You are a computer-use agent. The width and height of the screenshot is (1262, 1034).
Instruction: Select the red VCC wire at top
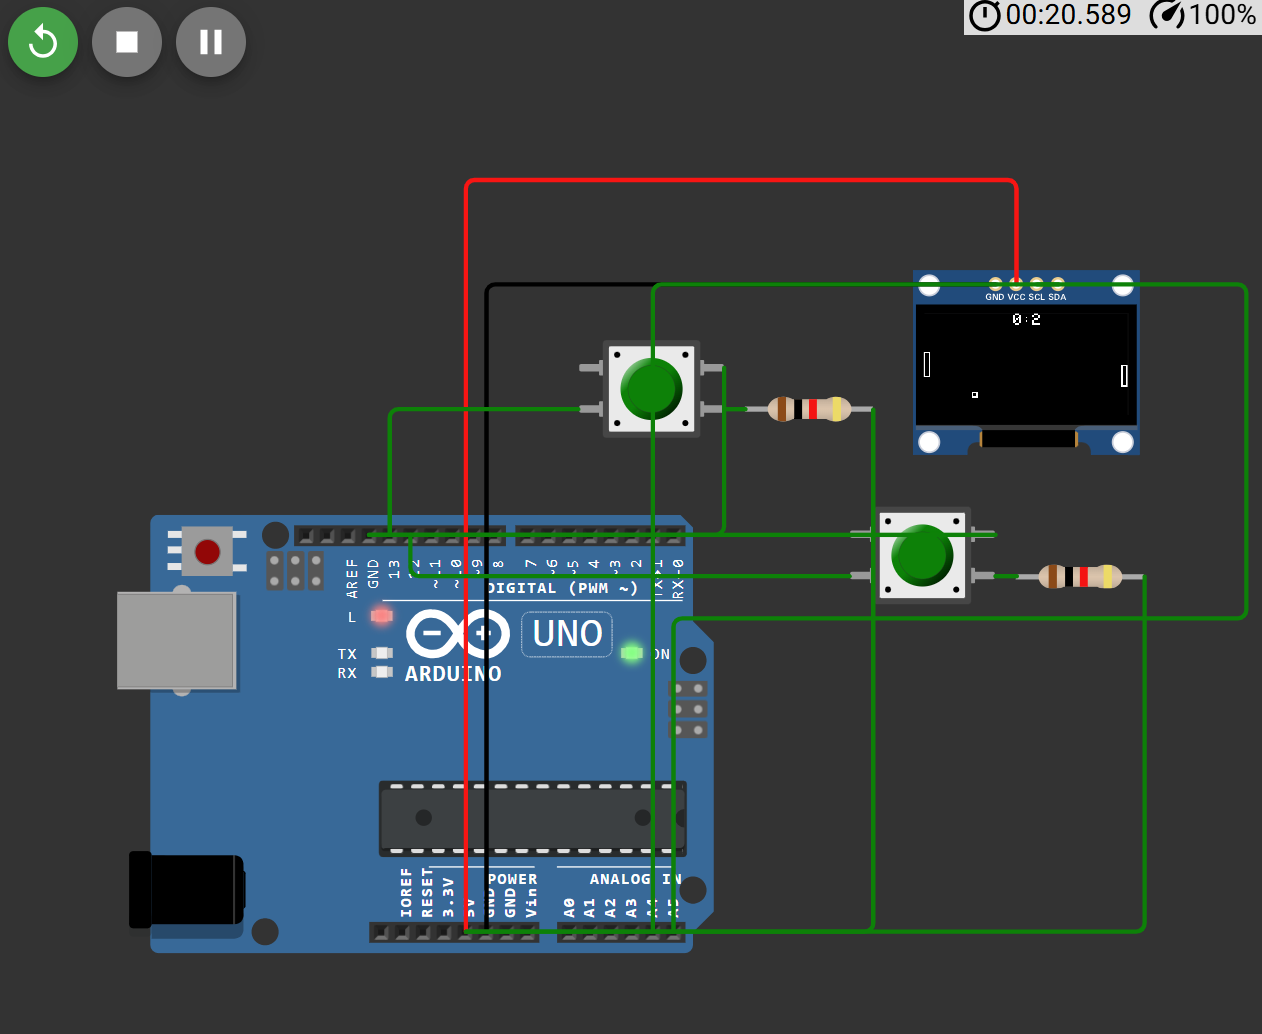point(740,181)
